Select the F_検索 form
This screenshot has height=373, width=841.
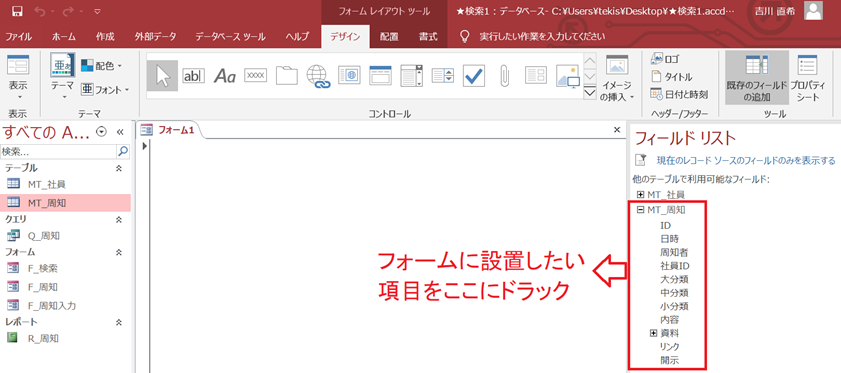(x=65, y=268)
